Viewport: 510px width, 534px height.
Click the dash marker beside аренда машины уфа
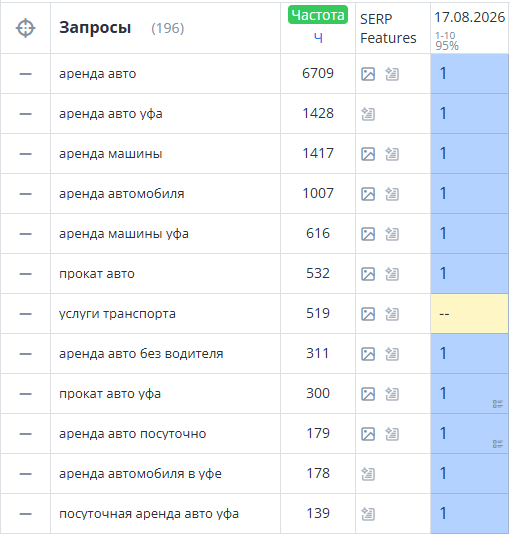point(26,234)
